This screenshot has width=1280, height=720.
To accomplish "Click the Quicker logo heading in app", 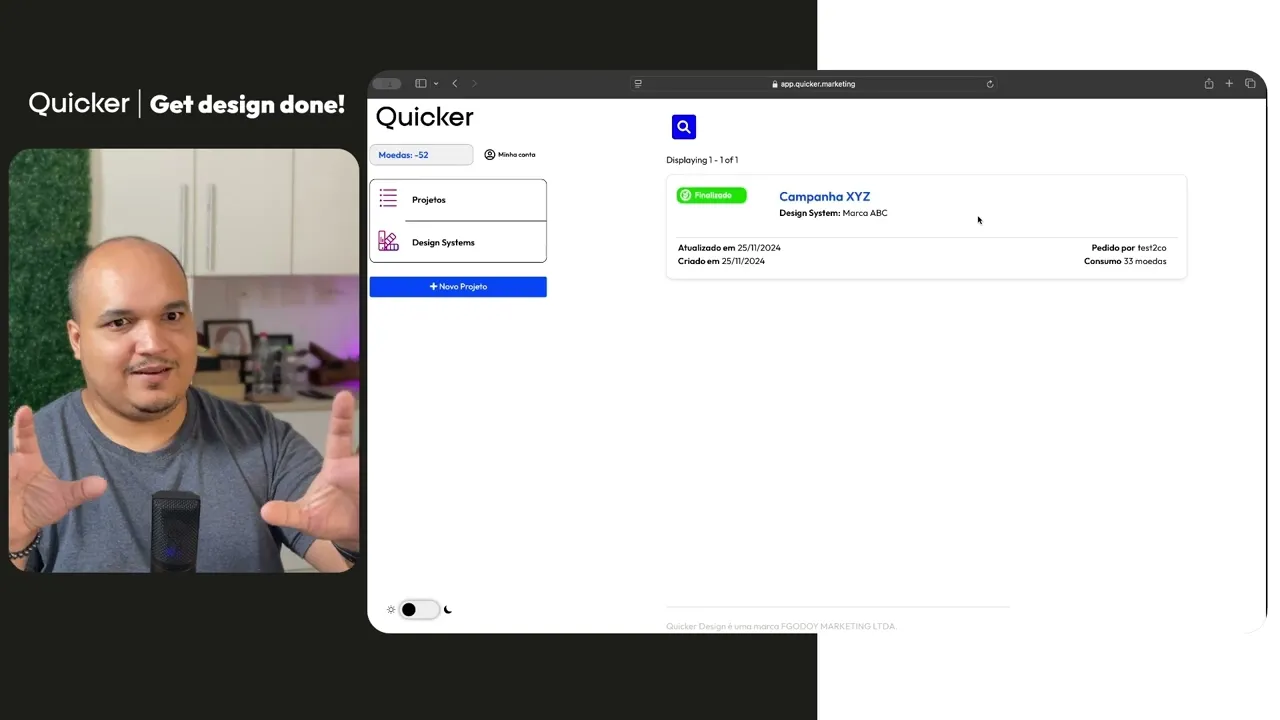I will pyautogui.click(x=424, y=117).
